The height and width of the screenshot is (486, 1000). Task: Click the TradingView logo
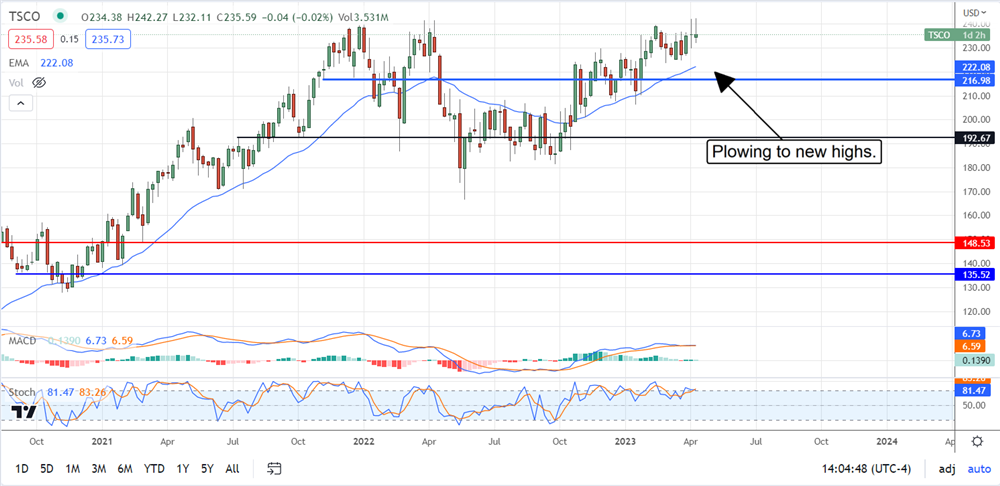[x=24, y=413]
